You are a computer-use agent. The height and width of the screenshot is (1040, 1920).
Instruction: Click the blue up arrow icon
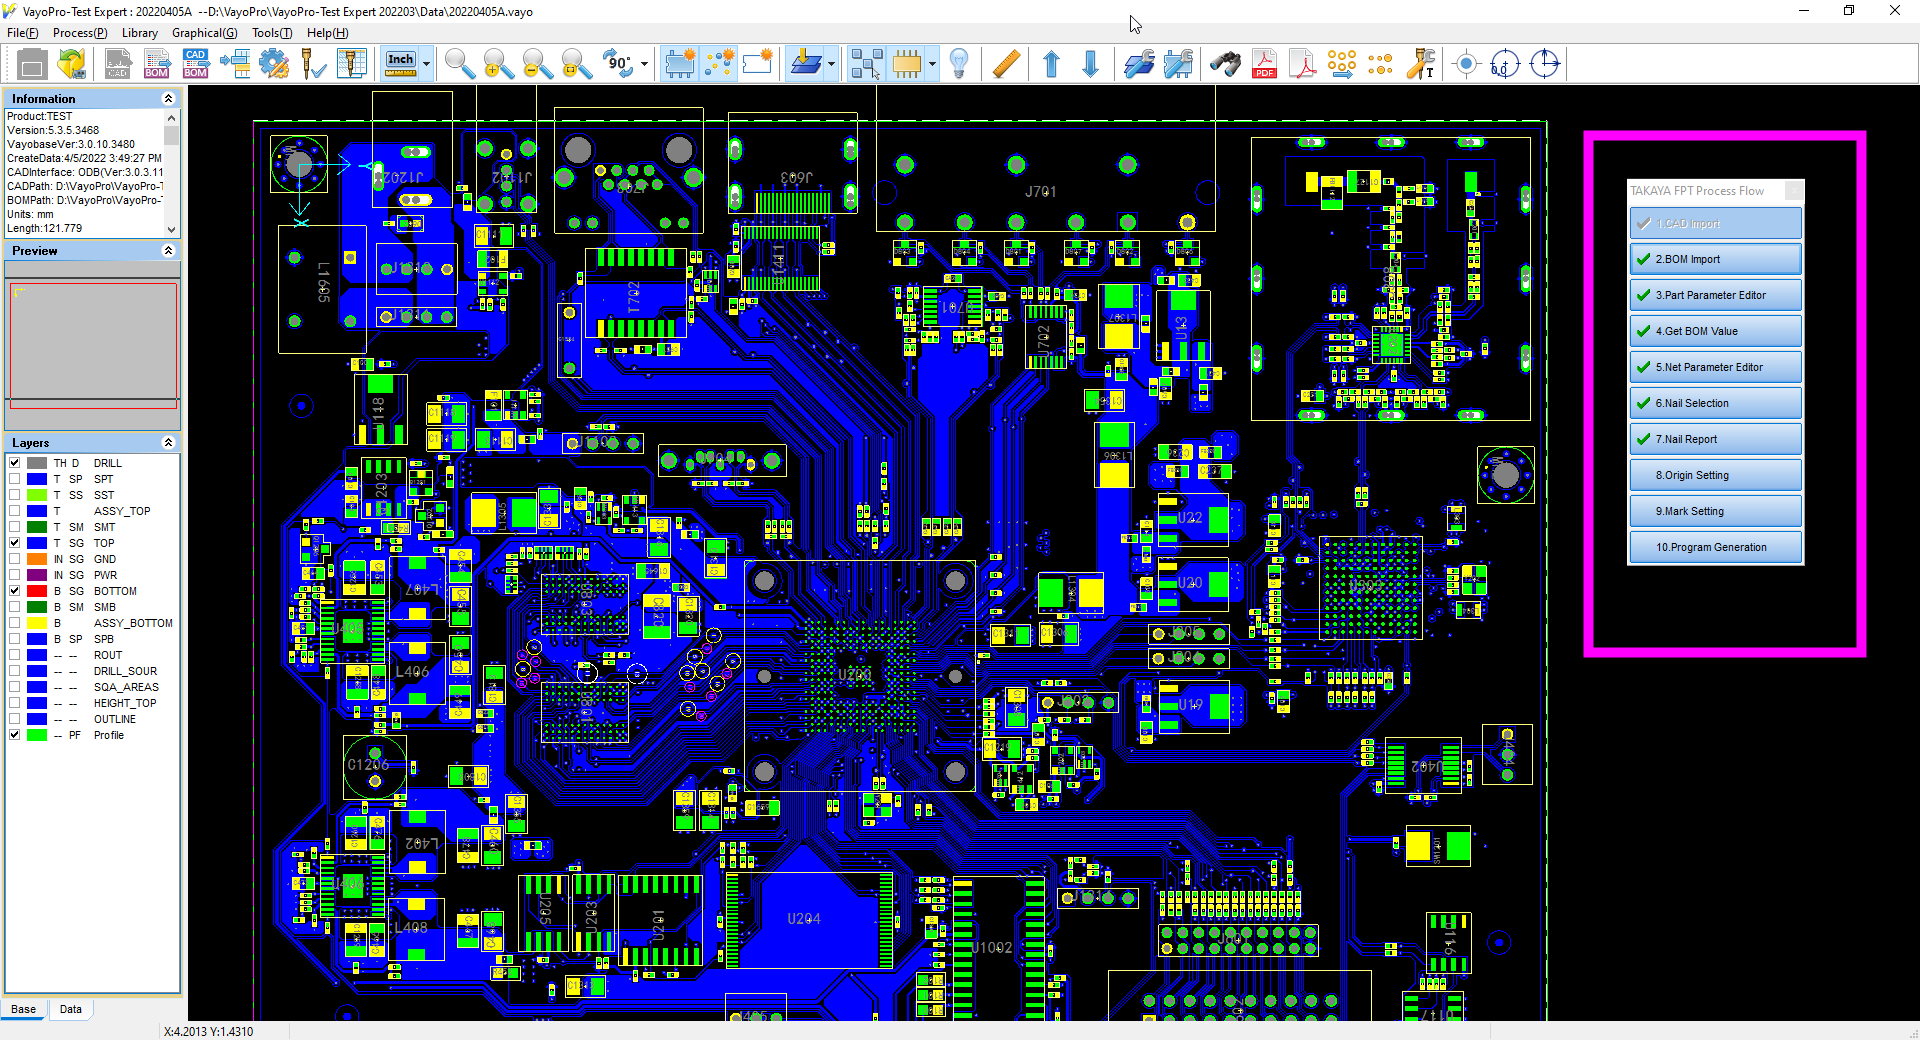click(1051, 64)
